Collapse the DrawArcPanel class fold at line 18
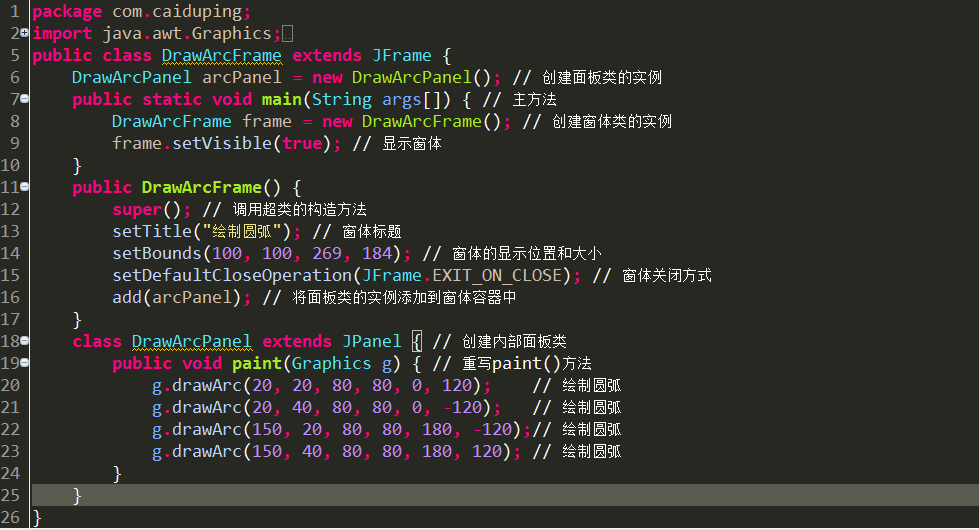The width and height of the screenshot is (979, 530). (24, 340)
